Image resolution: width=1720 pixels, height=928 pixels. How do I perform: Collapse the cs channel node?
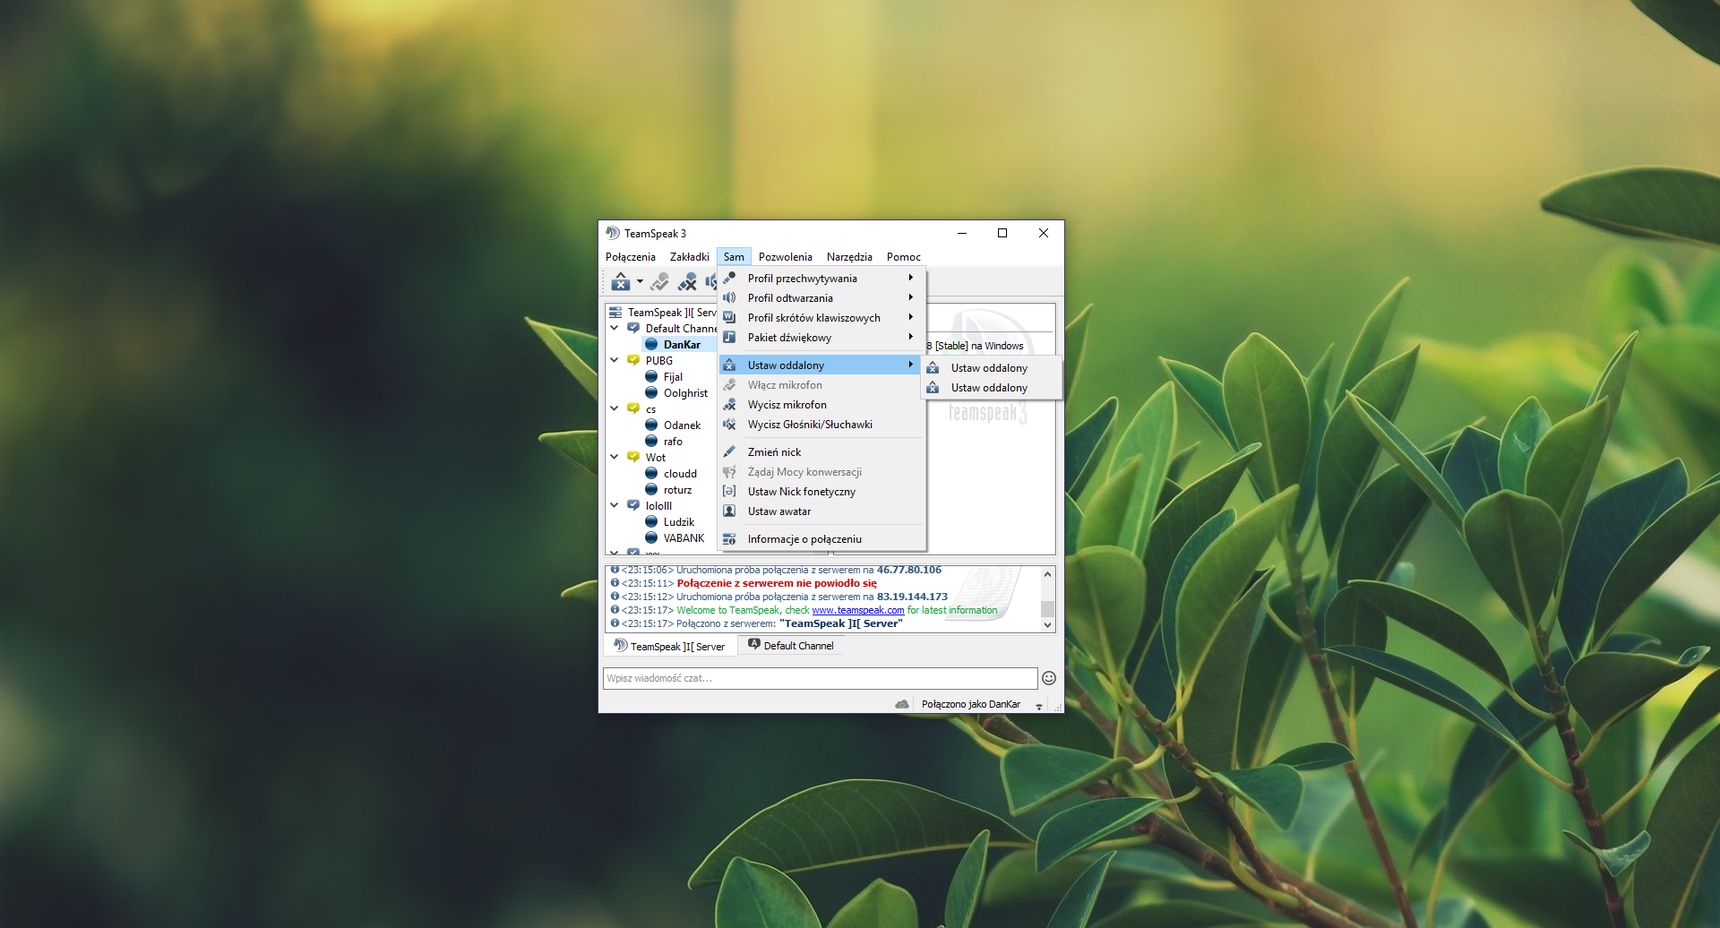(x=614, y=408)
